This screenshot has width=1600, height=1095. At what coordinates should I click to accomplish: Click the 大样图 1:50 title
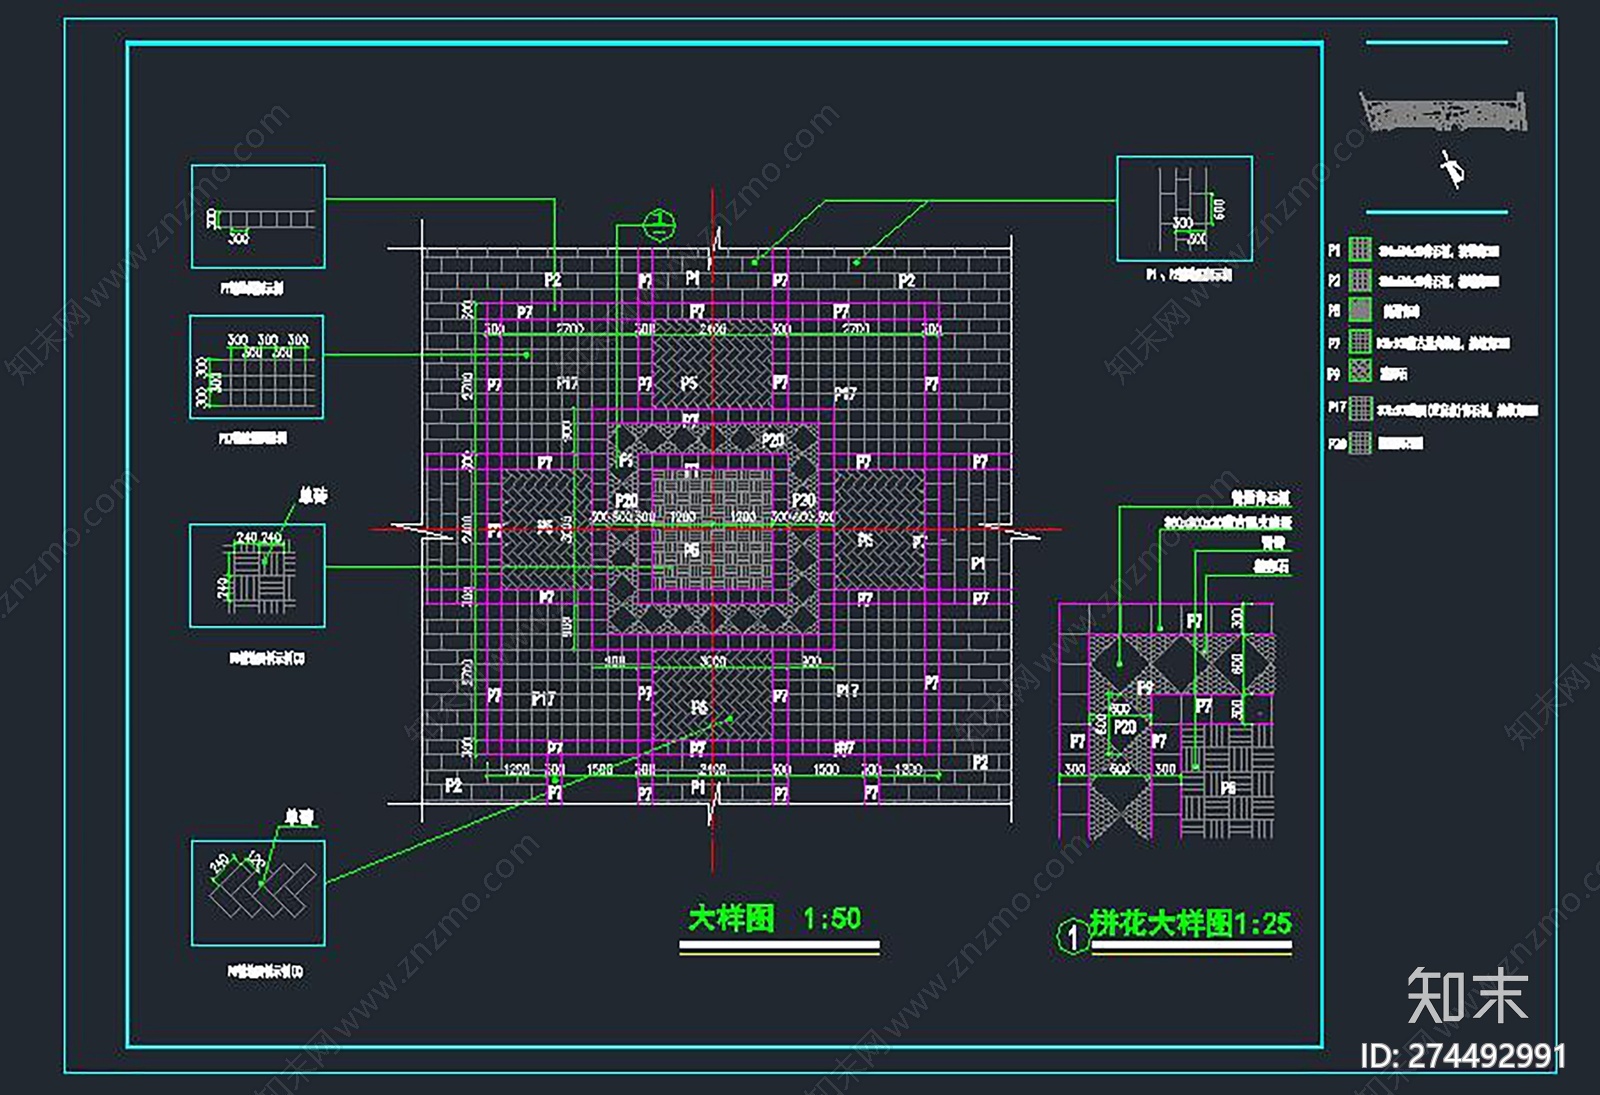click(775, 919)
